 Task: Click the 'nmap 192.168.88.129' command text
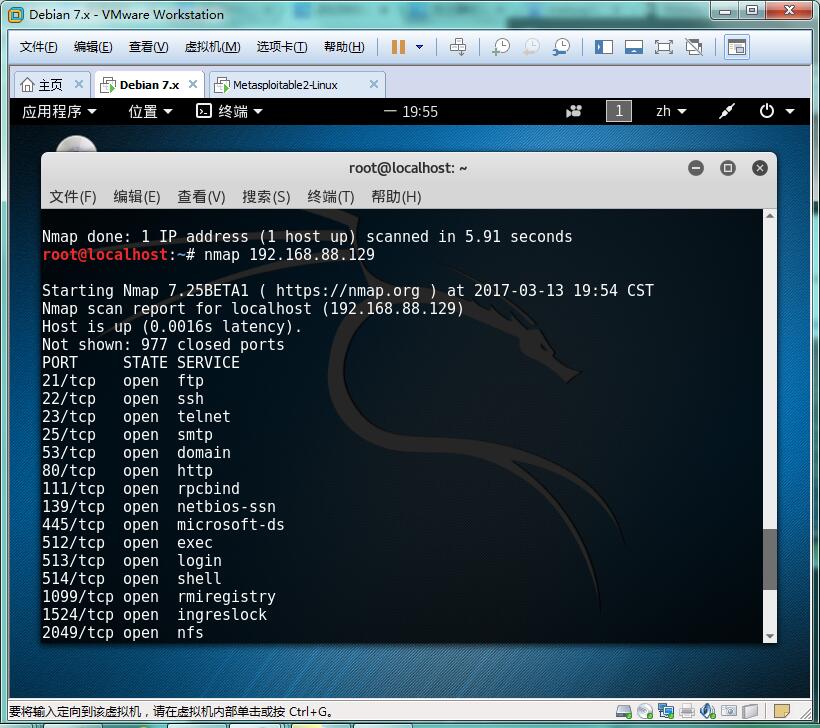point(289,255)
